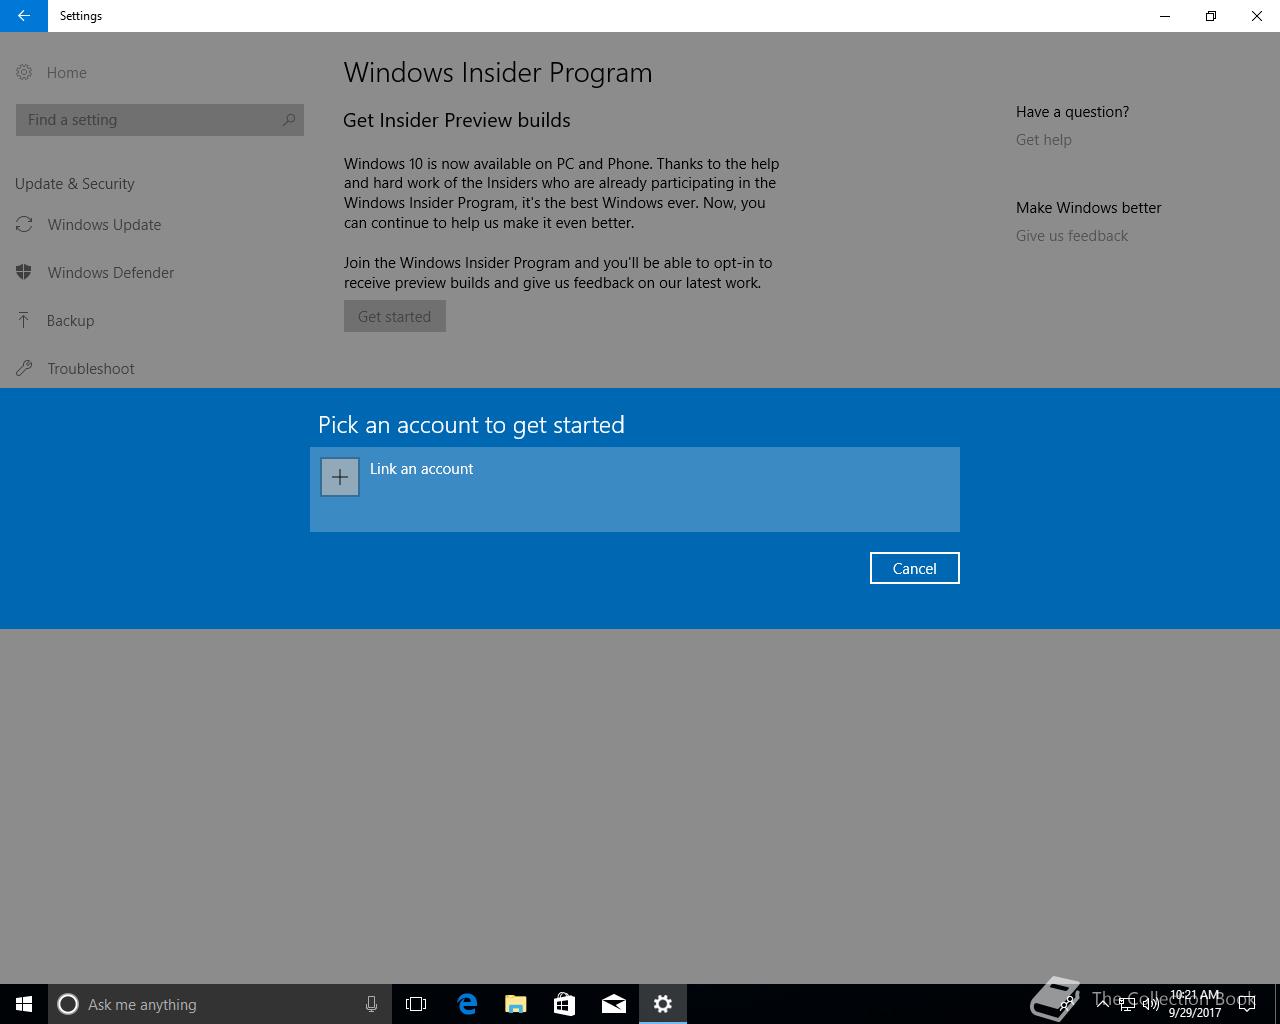1280x1024 pixels.
Task: Click the search magnifier icon in settings
Action: (x=289, y=120)
